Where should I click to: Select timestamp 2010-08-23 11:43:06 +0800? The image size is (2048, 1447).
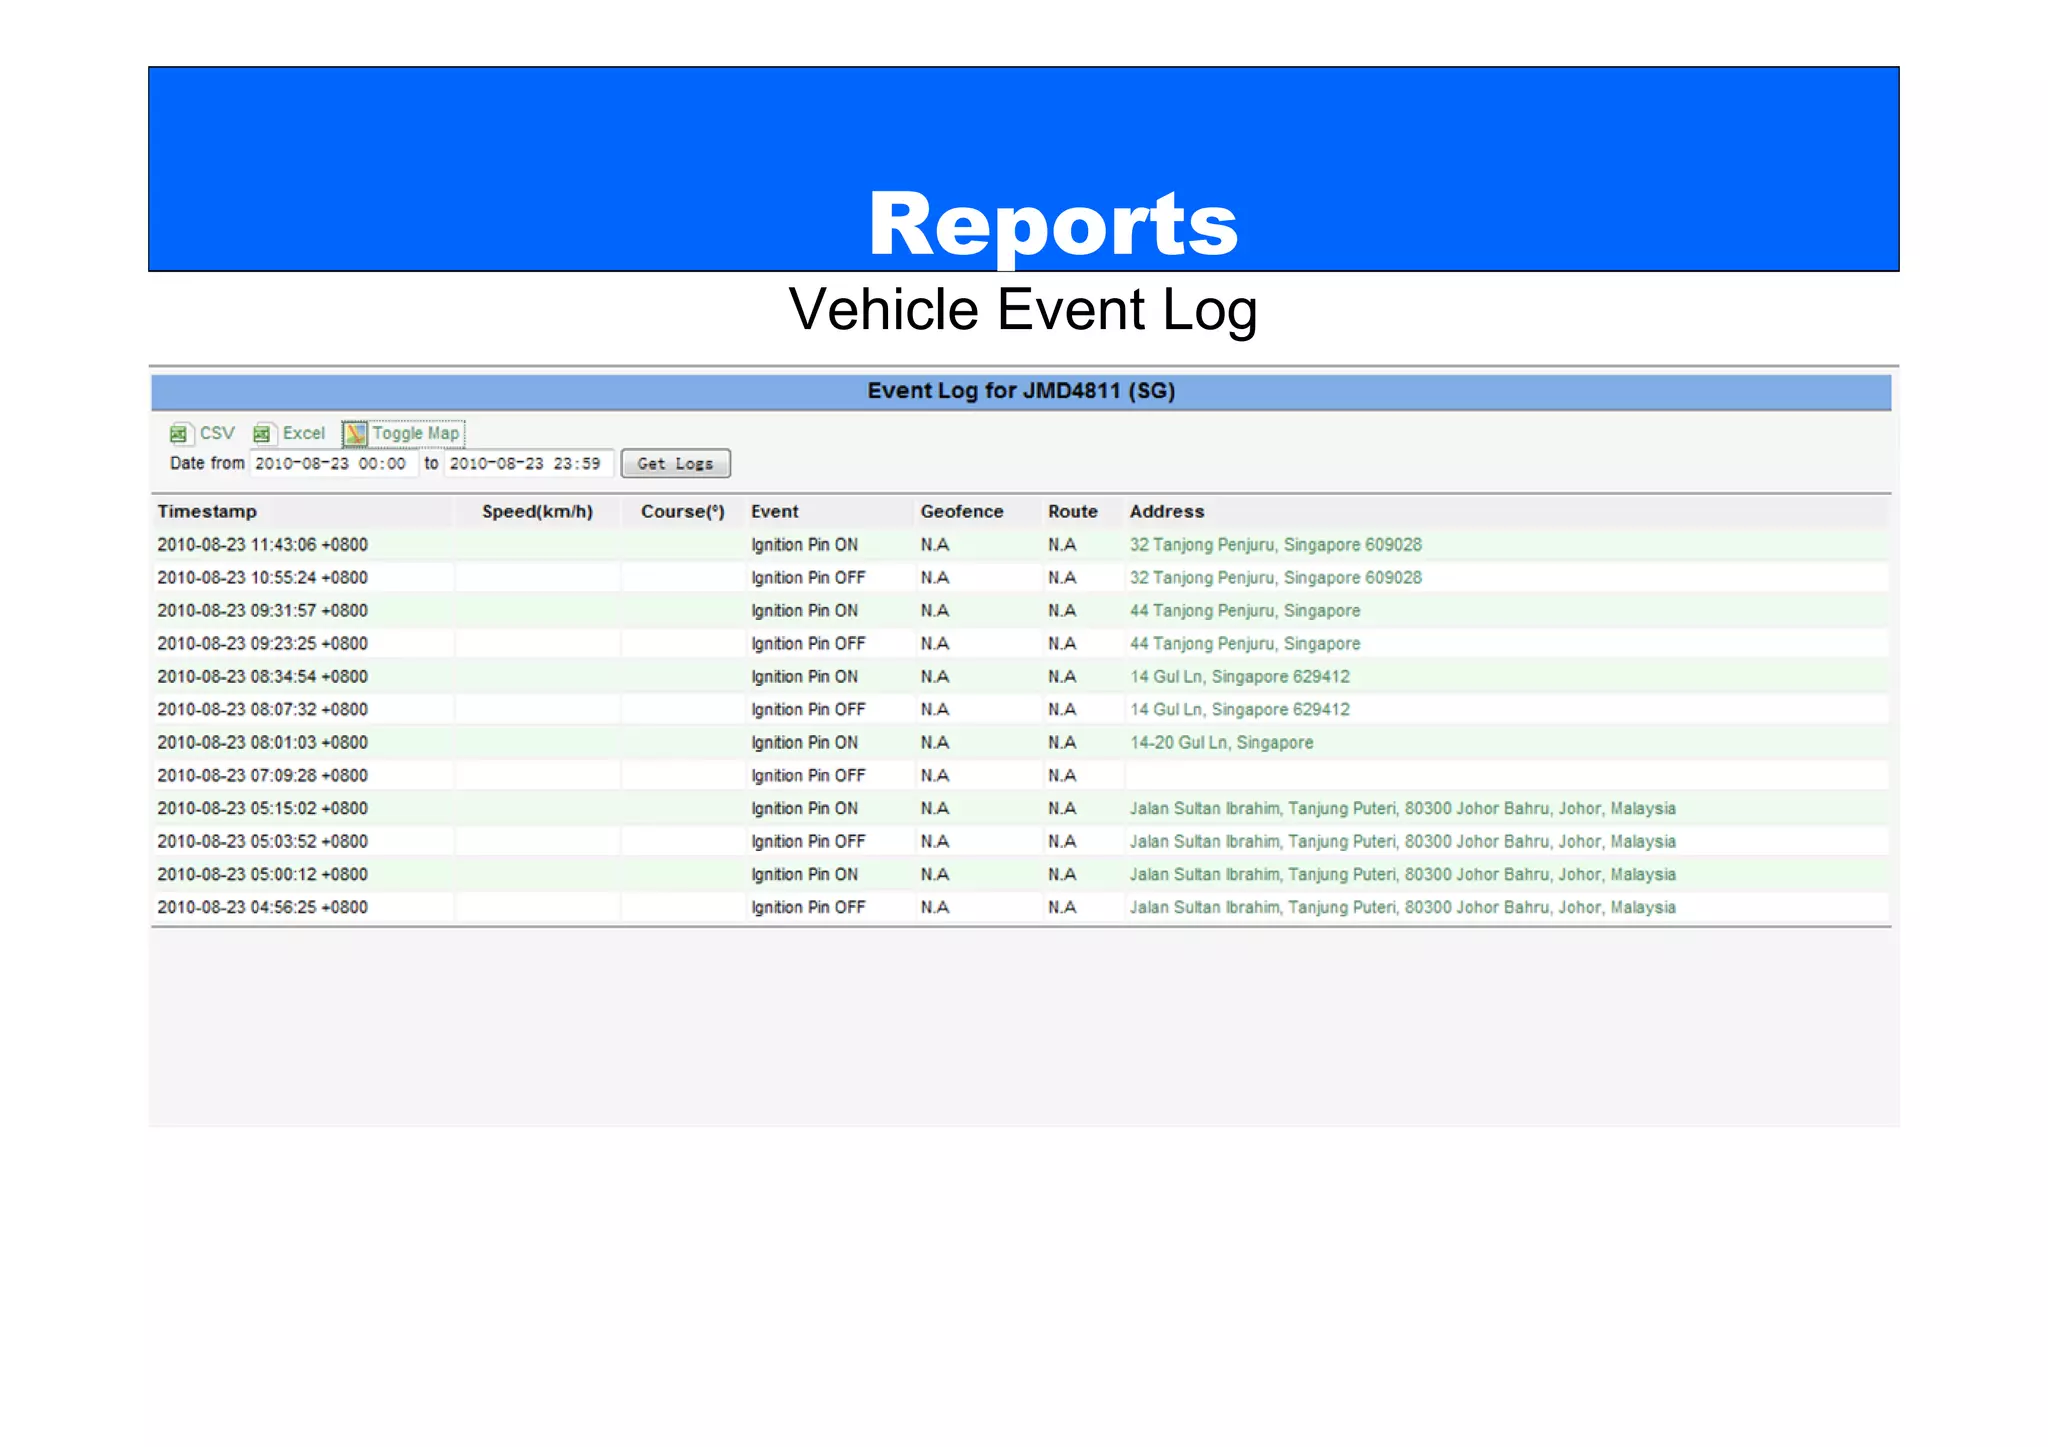tap(262, 544)
